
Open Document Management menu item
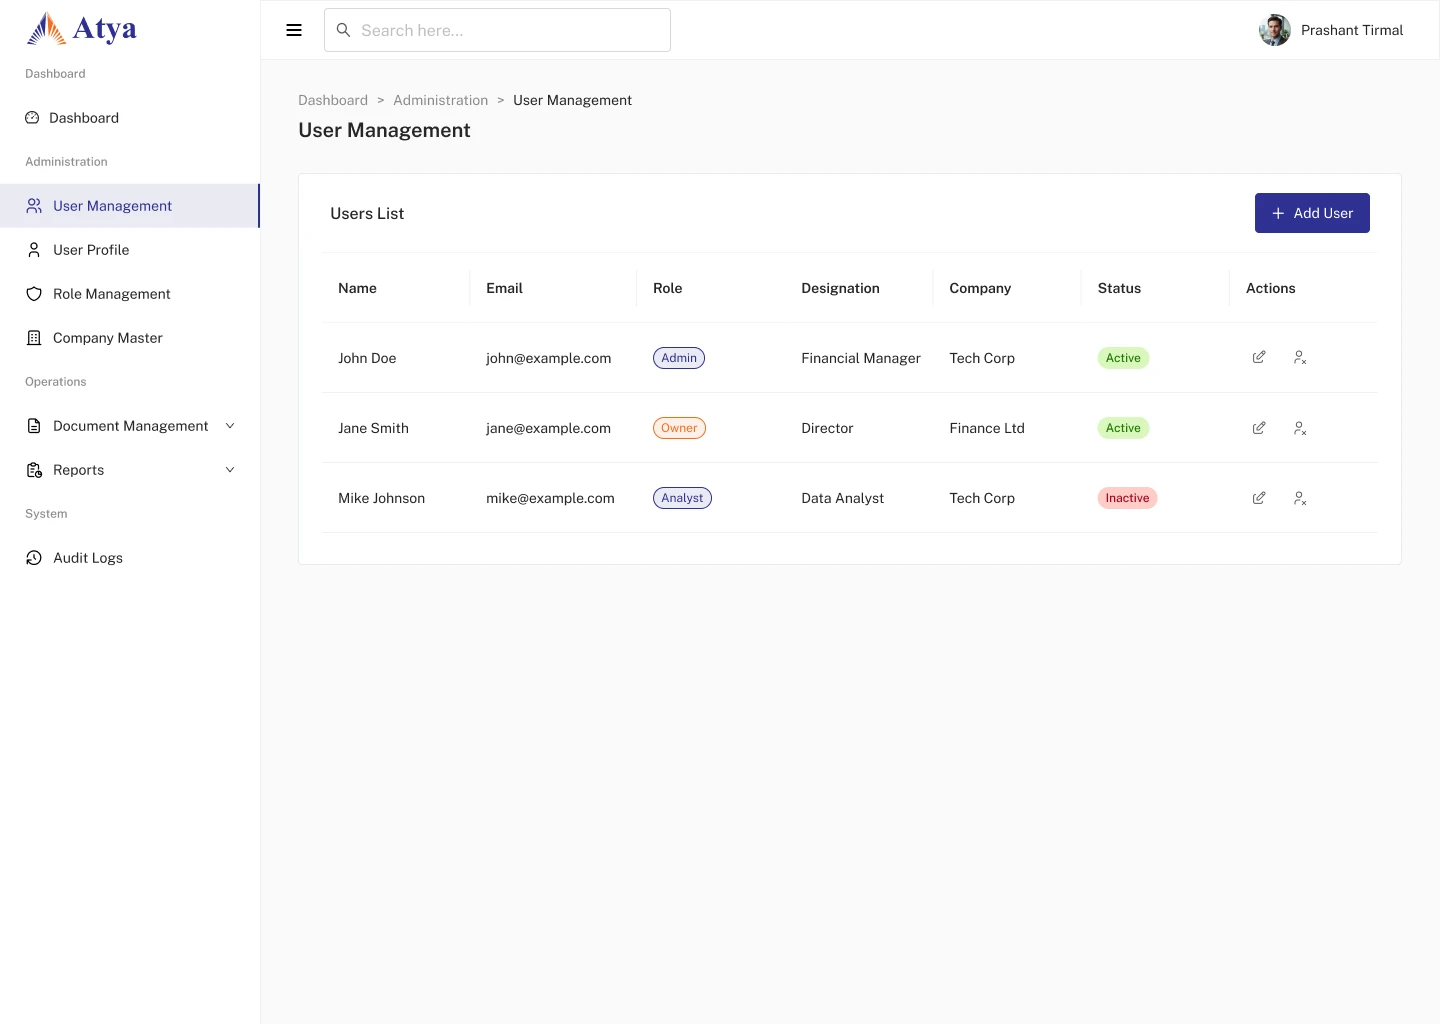[x=130, y=426]
